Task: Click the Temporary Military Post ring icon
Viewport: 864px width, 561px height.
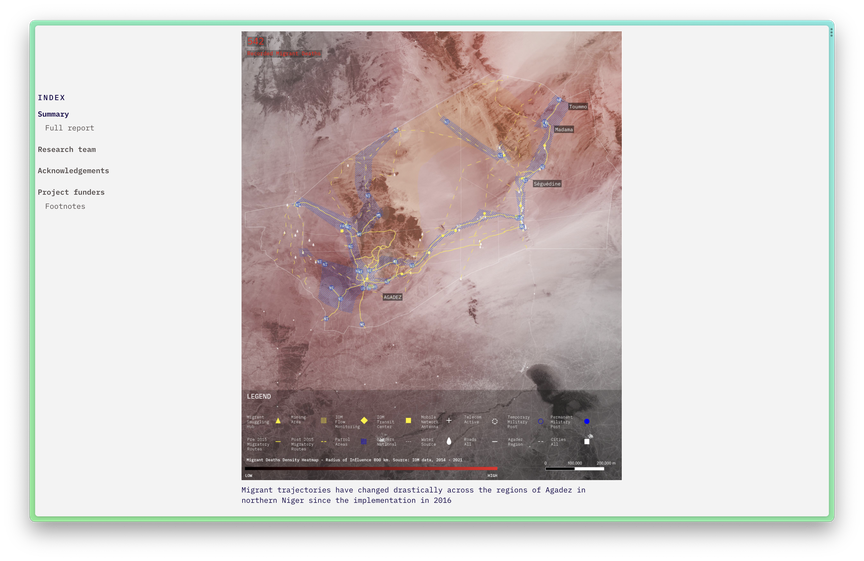Action: point(541,422)
